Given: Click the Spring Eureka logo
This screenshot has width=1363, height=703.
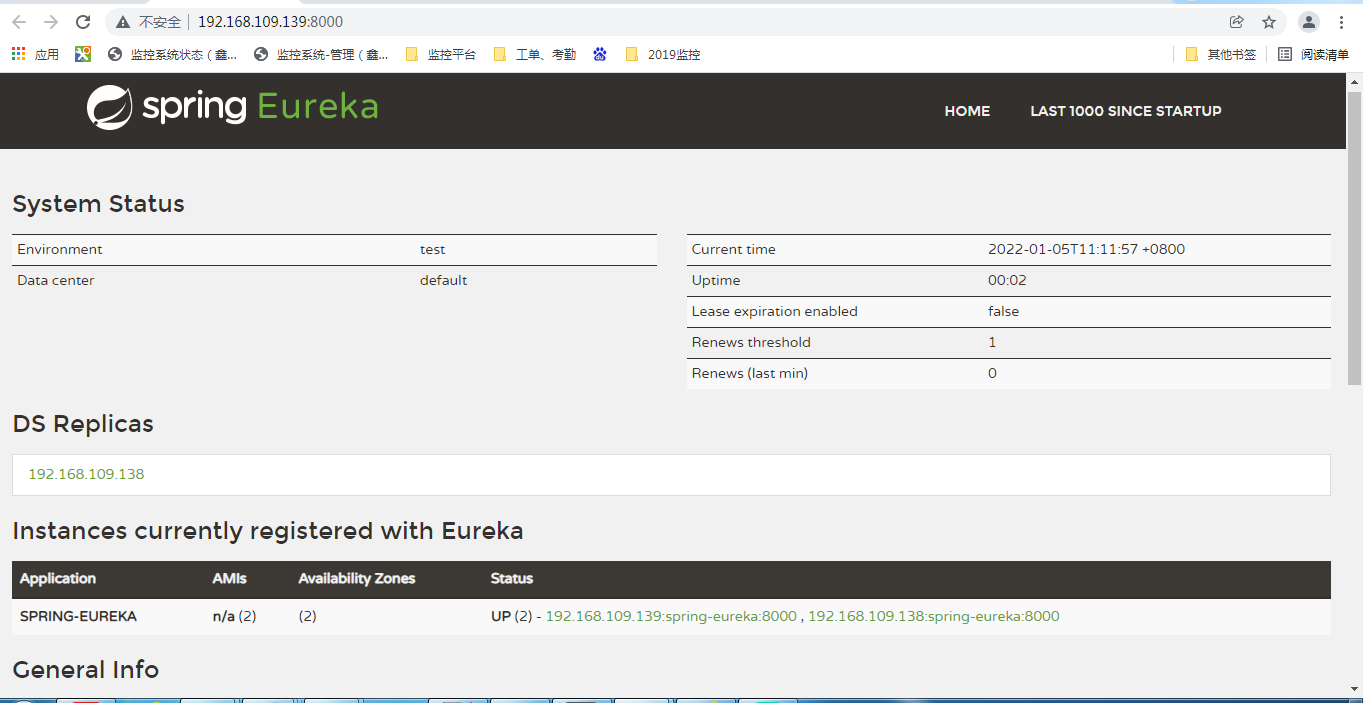Looking at the screenshot, I should point(233,108).
